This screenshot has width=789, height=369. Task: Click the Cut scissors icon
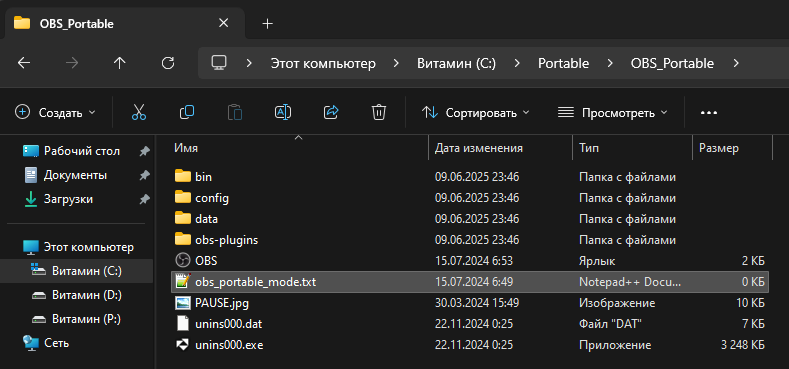[x=139, y=112]
